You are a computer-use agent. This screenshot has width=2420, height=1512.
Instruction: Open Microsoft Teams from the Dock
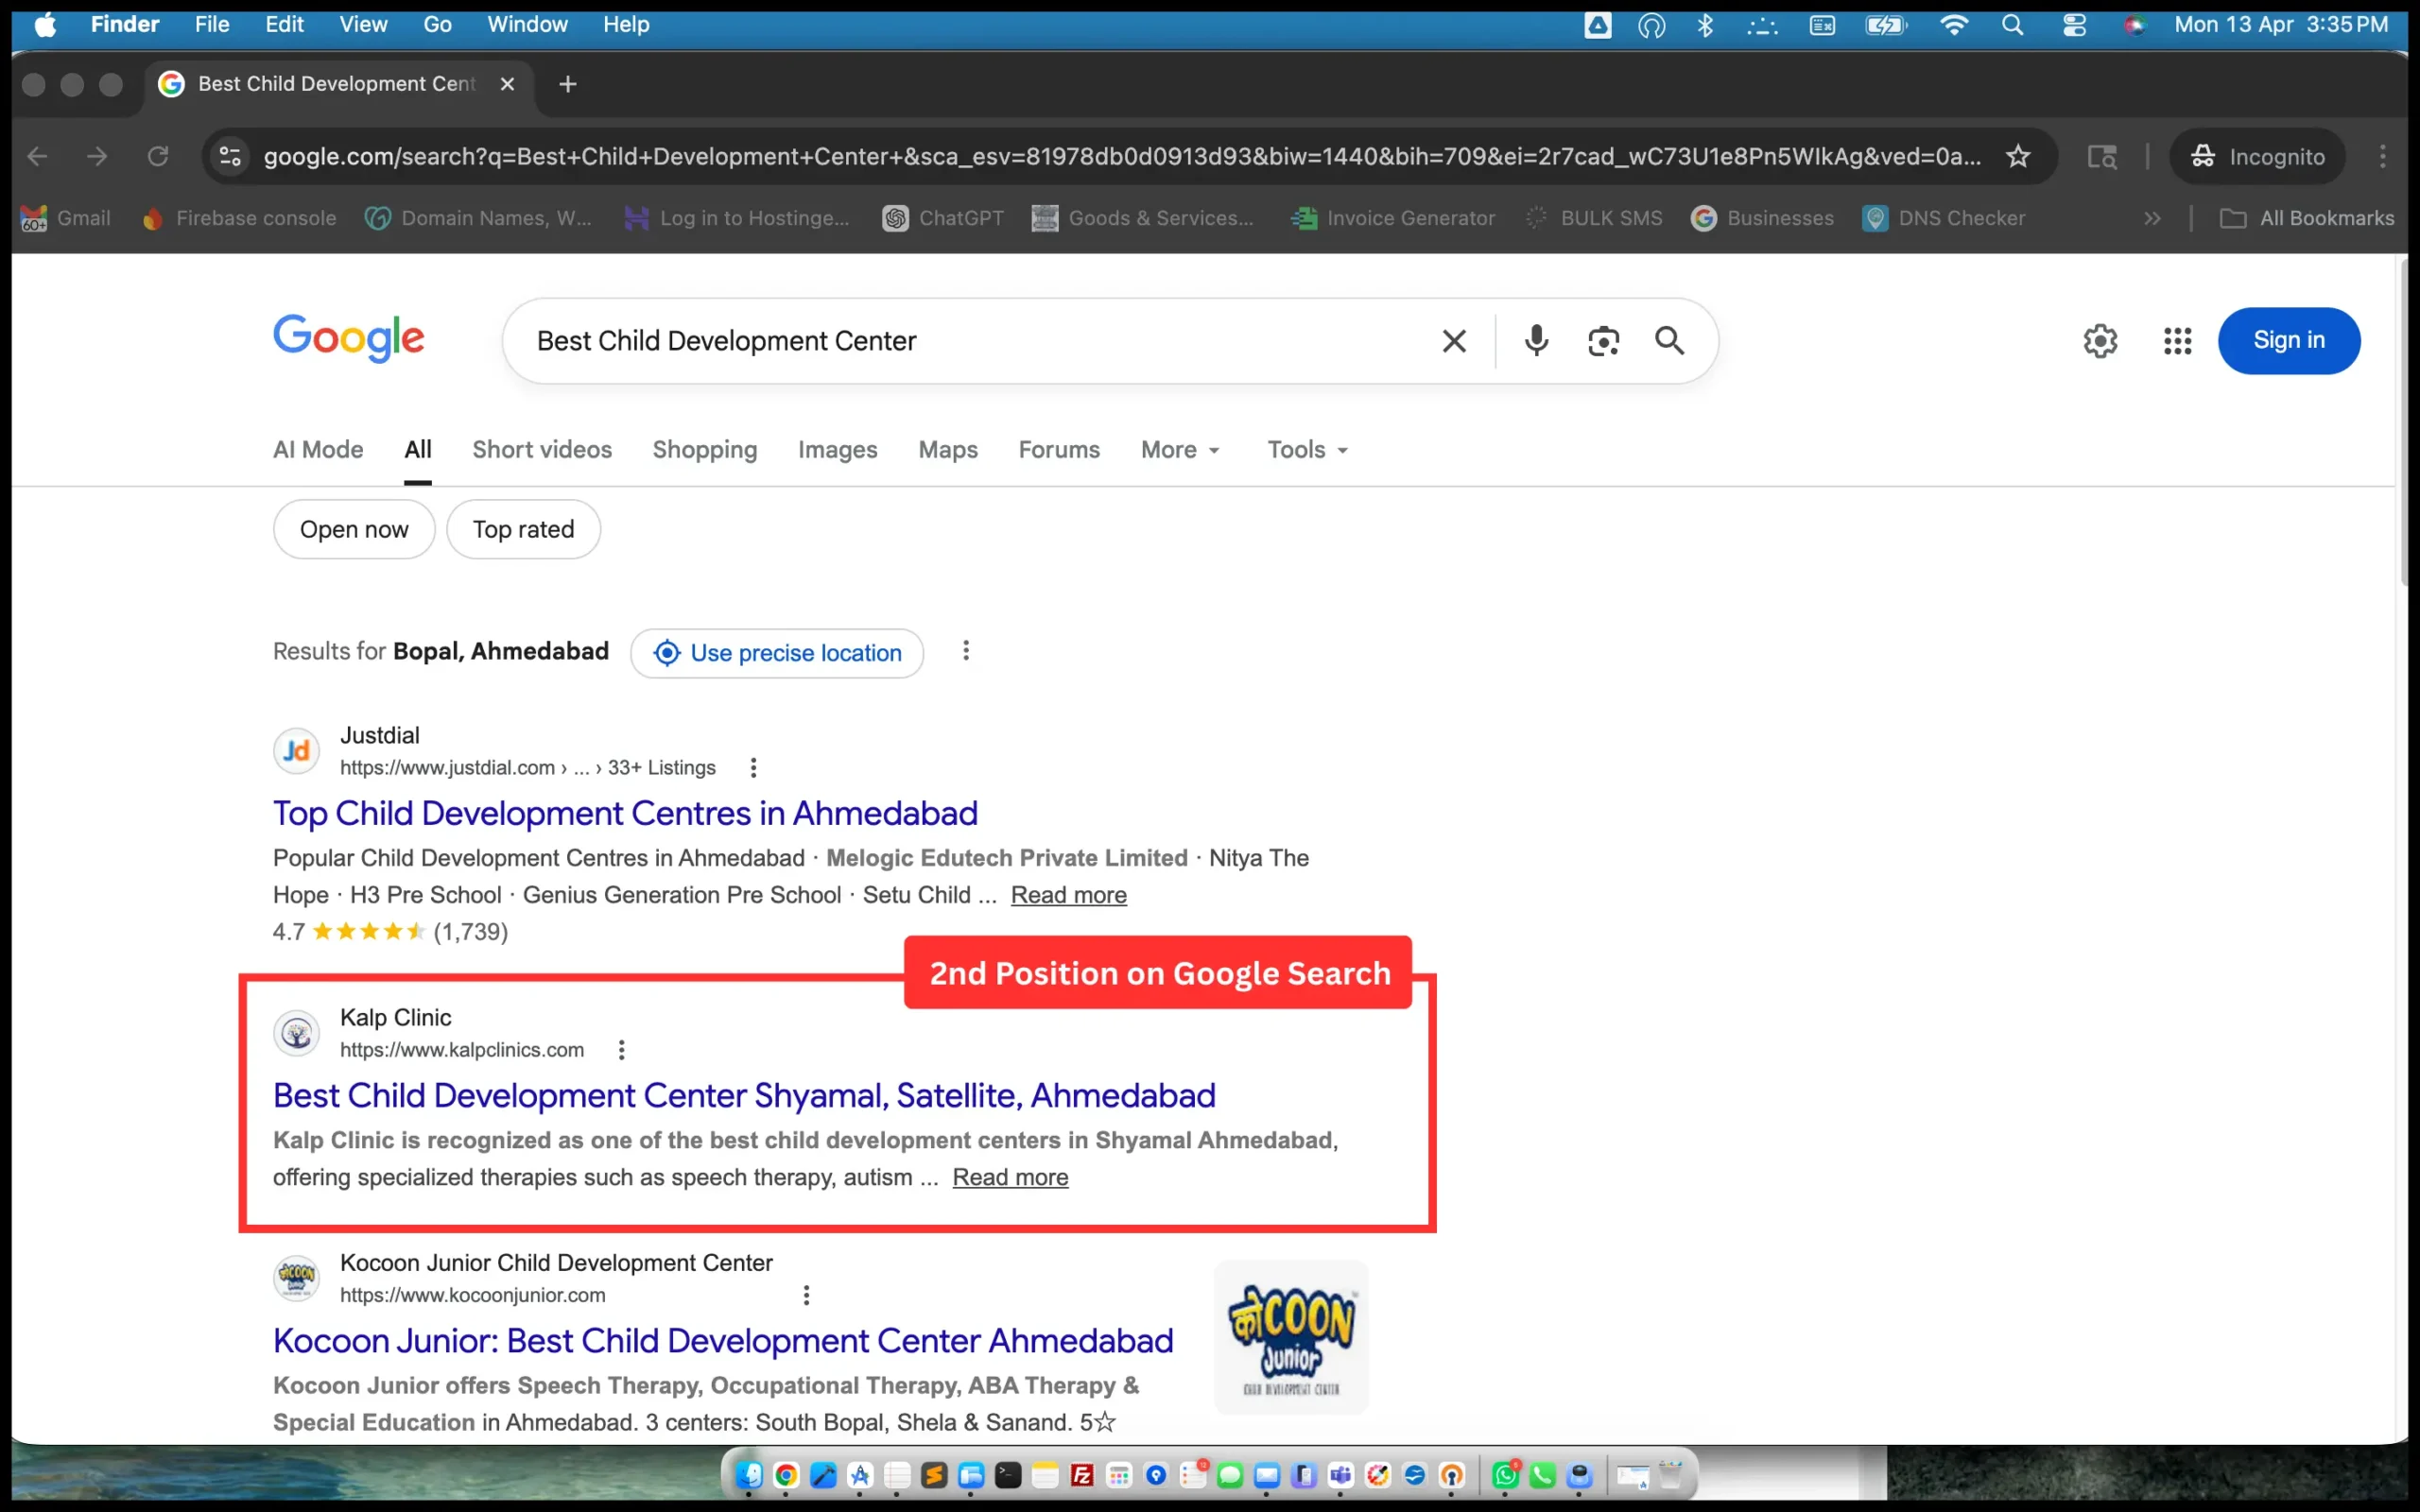click(1341, 1475)
